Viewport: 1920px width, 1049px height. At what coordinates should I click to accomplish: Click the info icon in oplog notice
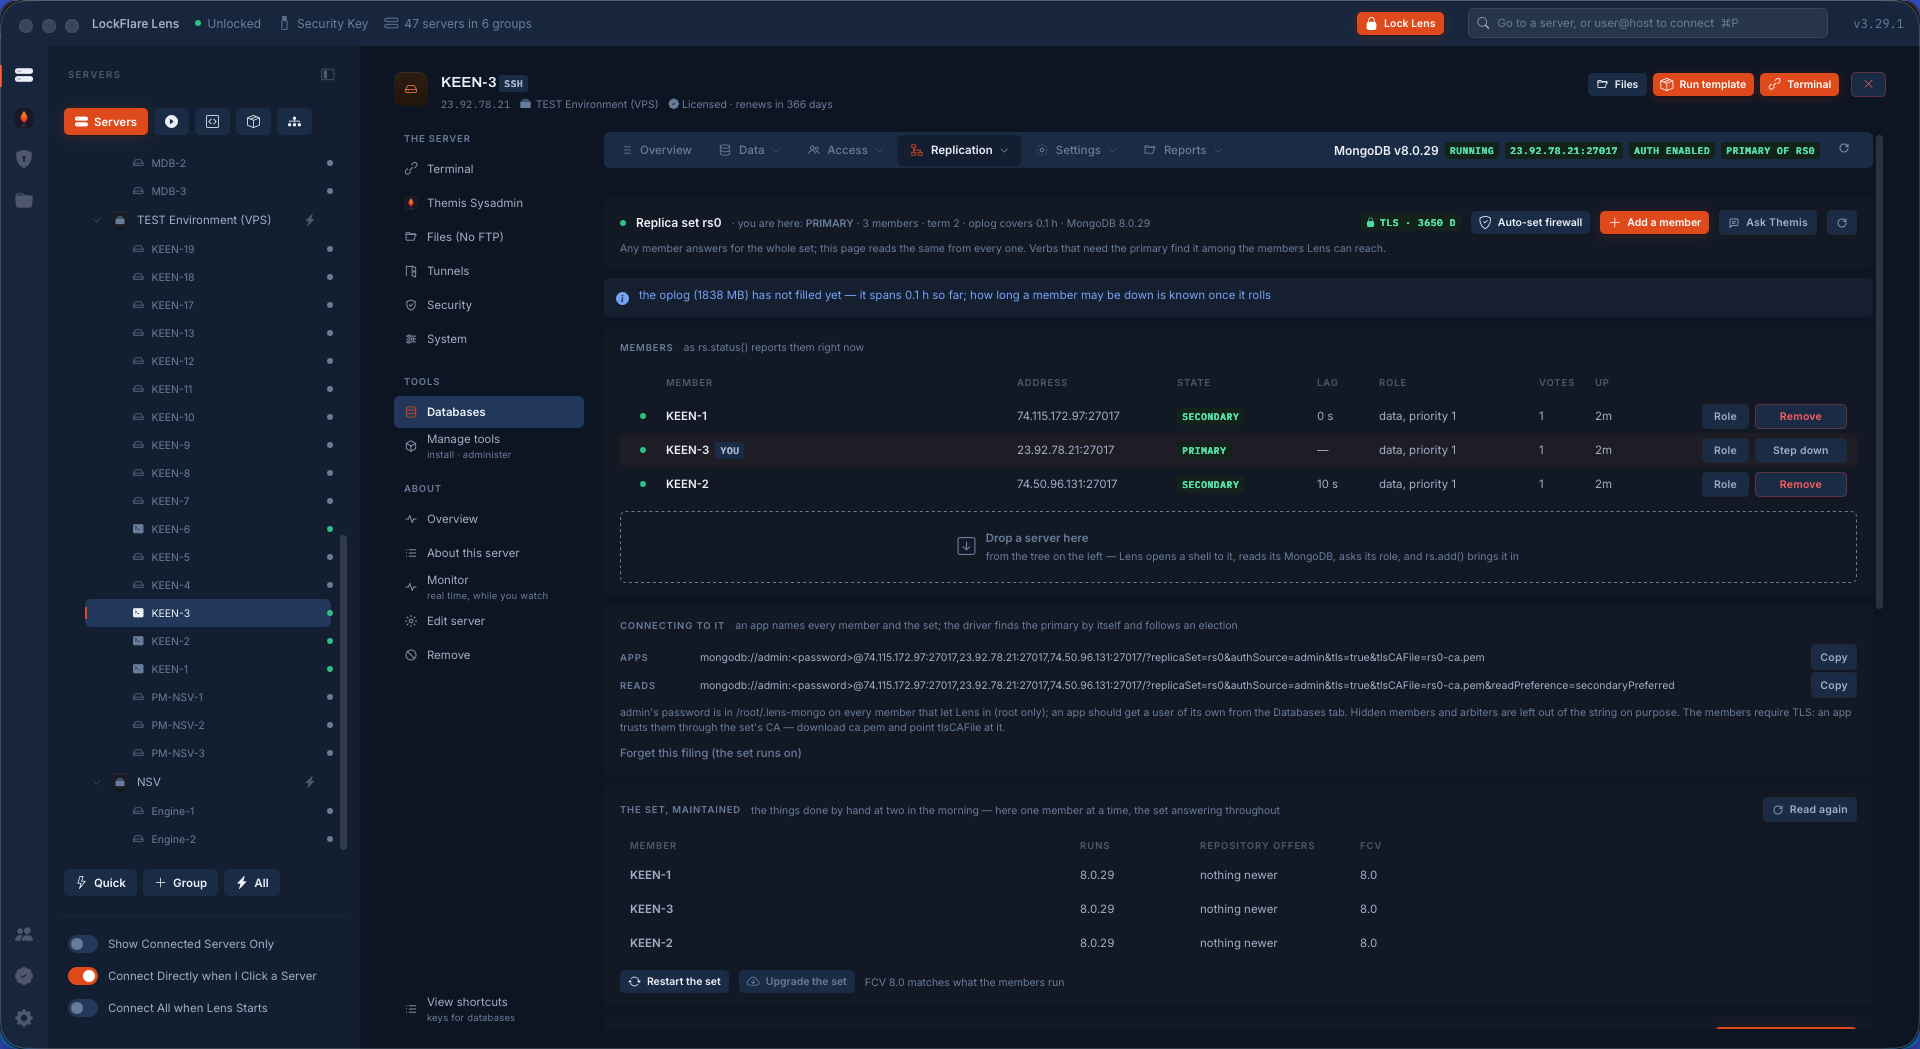click(x=622, y=298)
